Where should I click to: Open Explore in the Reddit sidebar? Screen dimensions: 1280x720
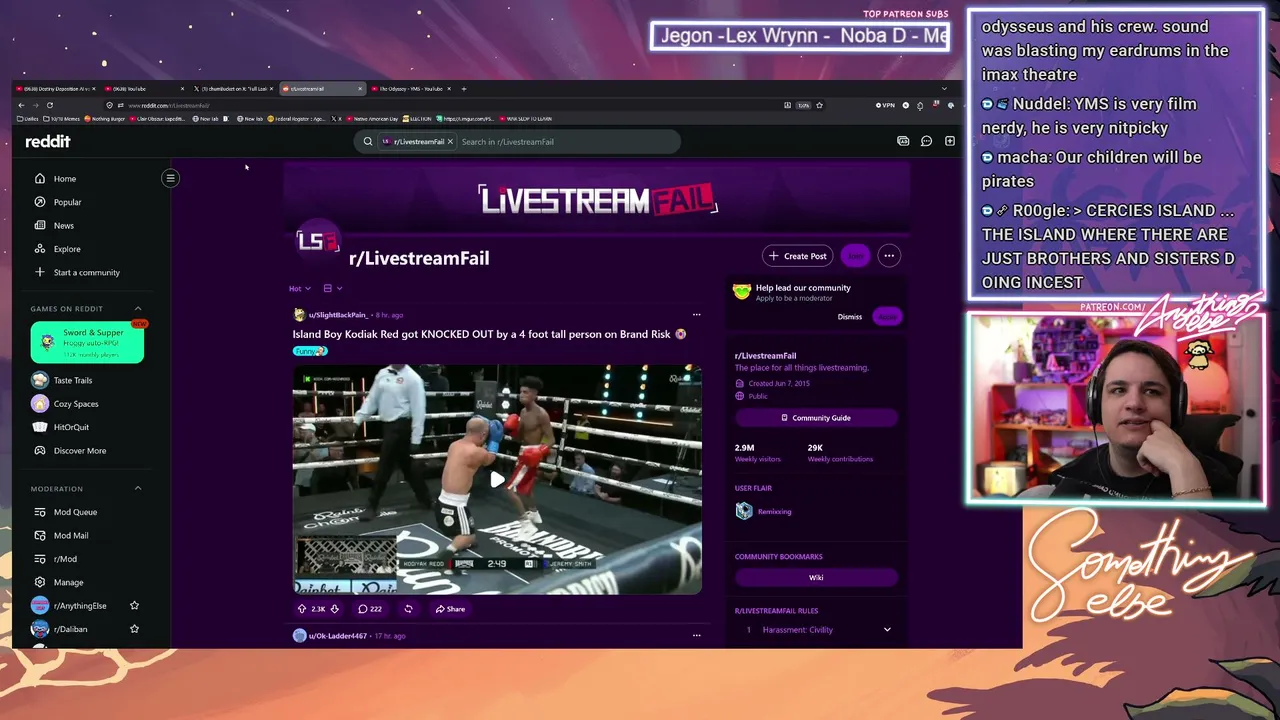coord(67,249)
